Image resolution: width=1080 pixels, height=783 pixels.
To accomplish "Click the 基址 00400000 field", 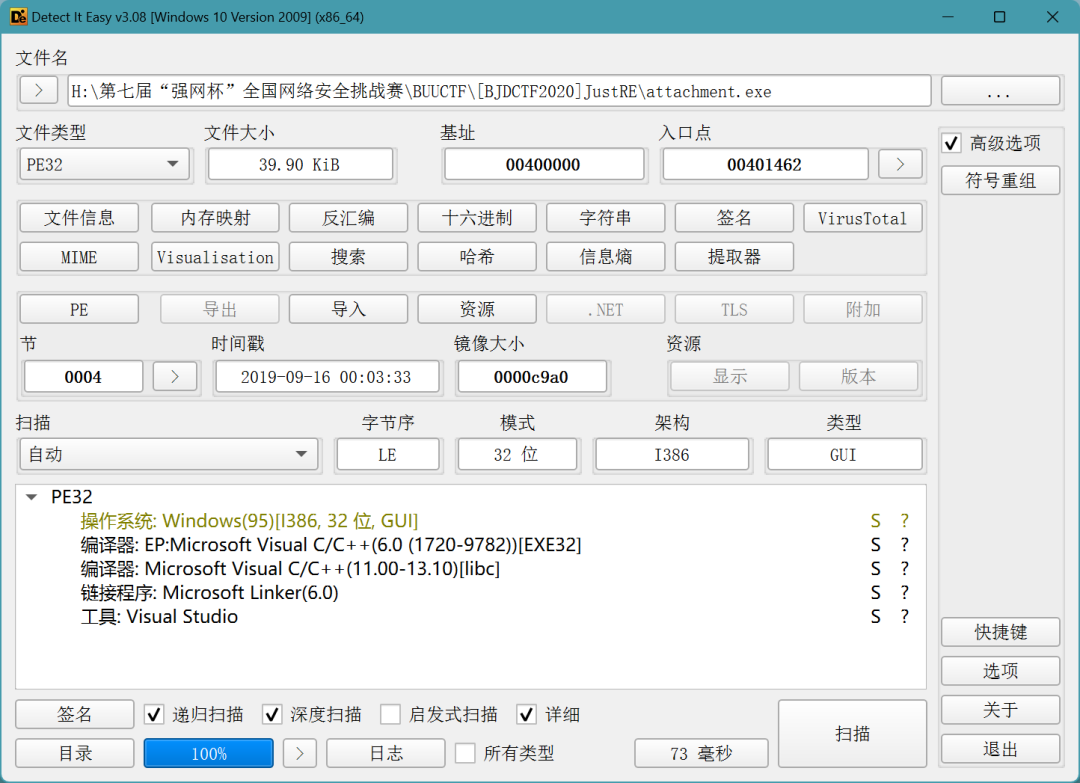I will point(543,165).
